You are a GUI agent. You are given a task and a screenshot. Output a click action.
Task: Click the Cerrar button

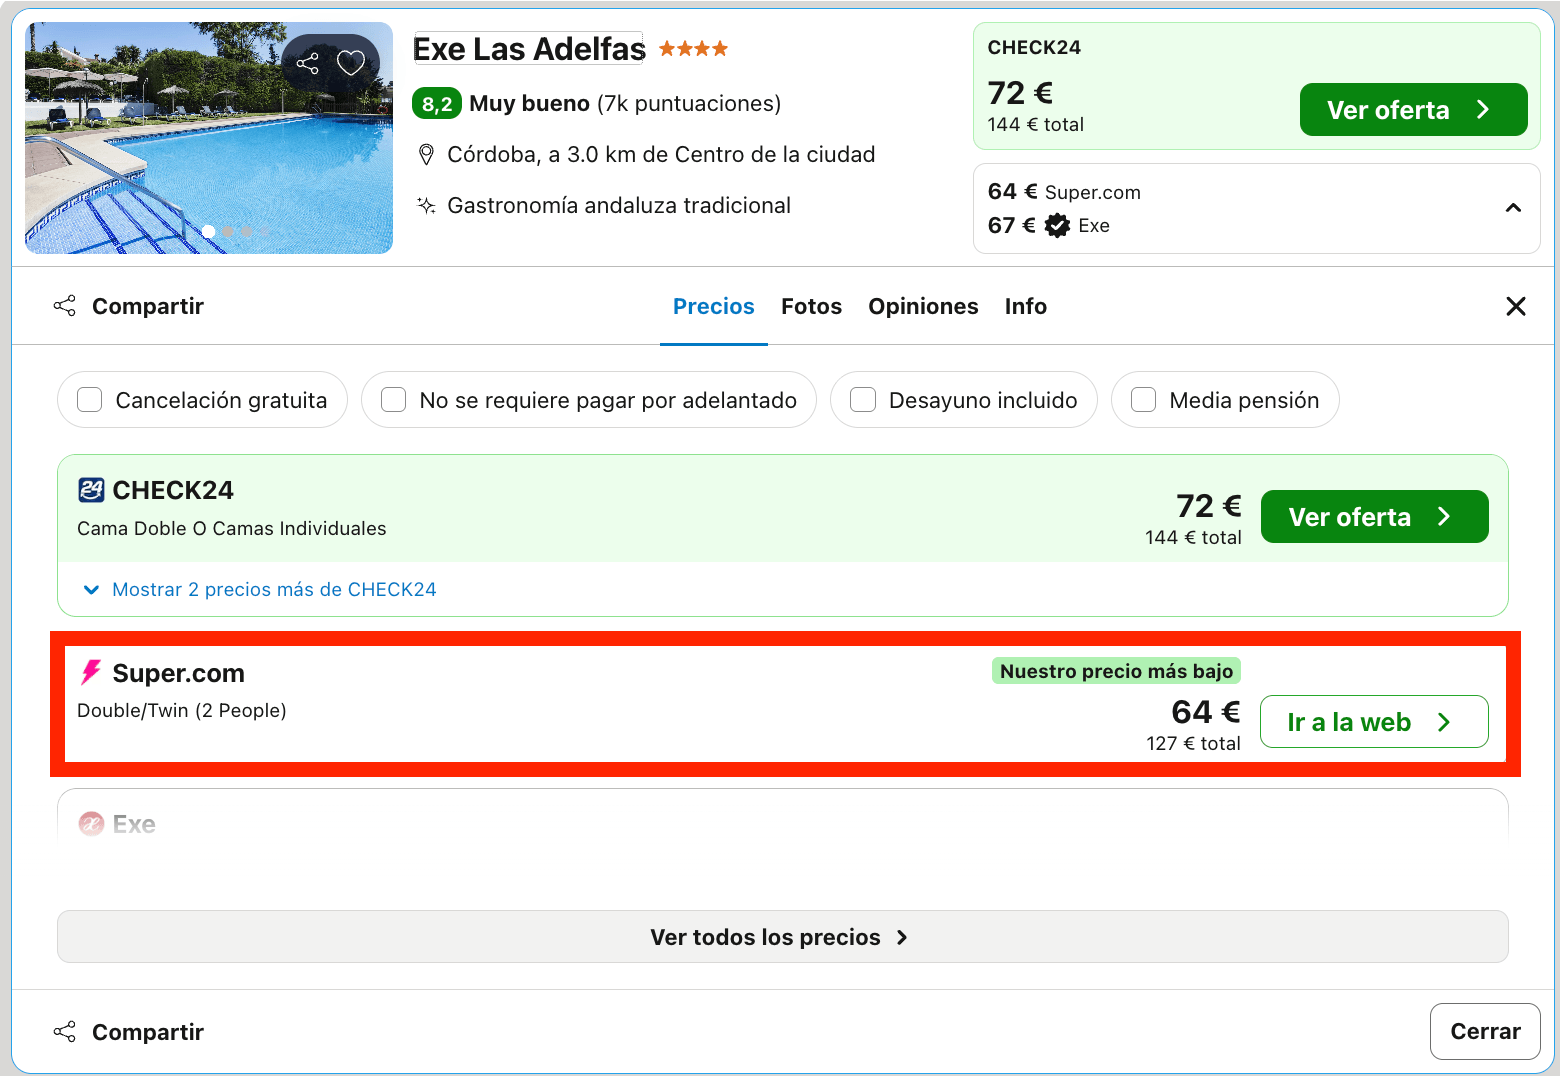pyautogui.click(x=1485, y=1031)
